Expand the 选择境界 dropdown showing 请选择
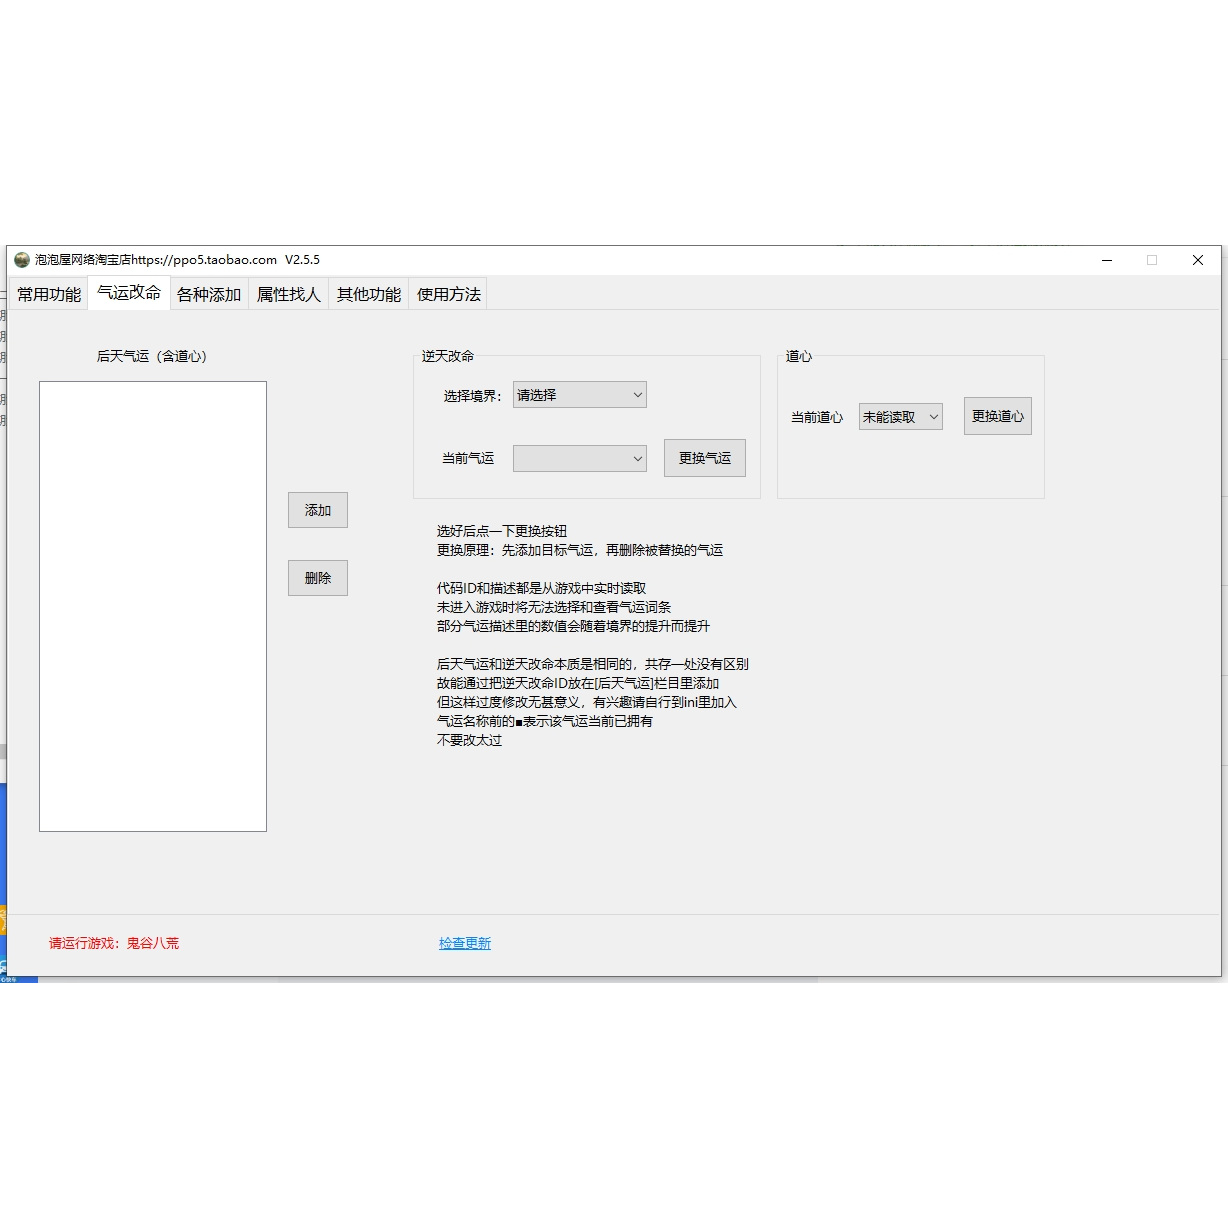The image size is (1228, 1228). pos(580,395)
